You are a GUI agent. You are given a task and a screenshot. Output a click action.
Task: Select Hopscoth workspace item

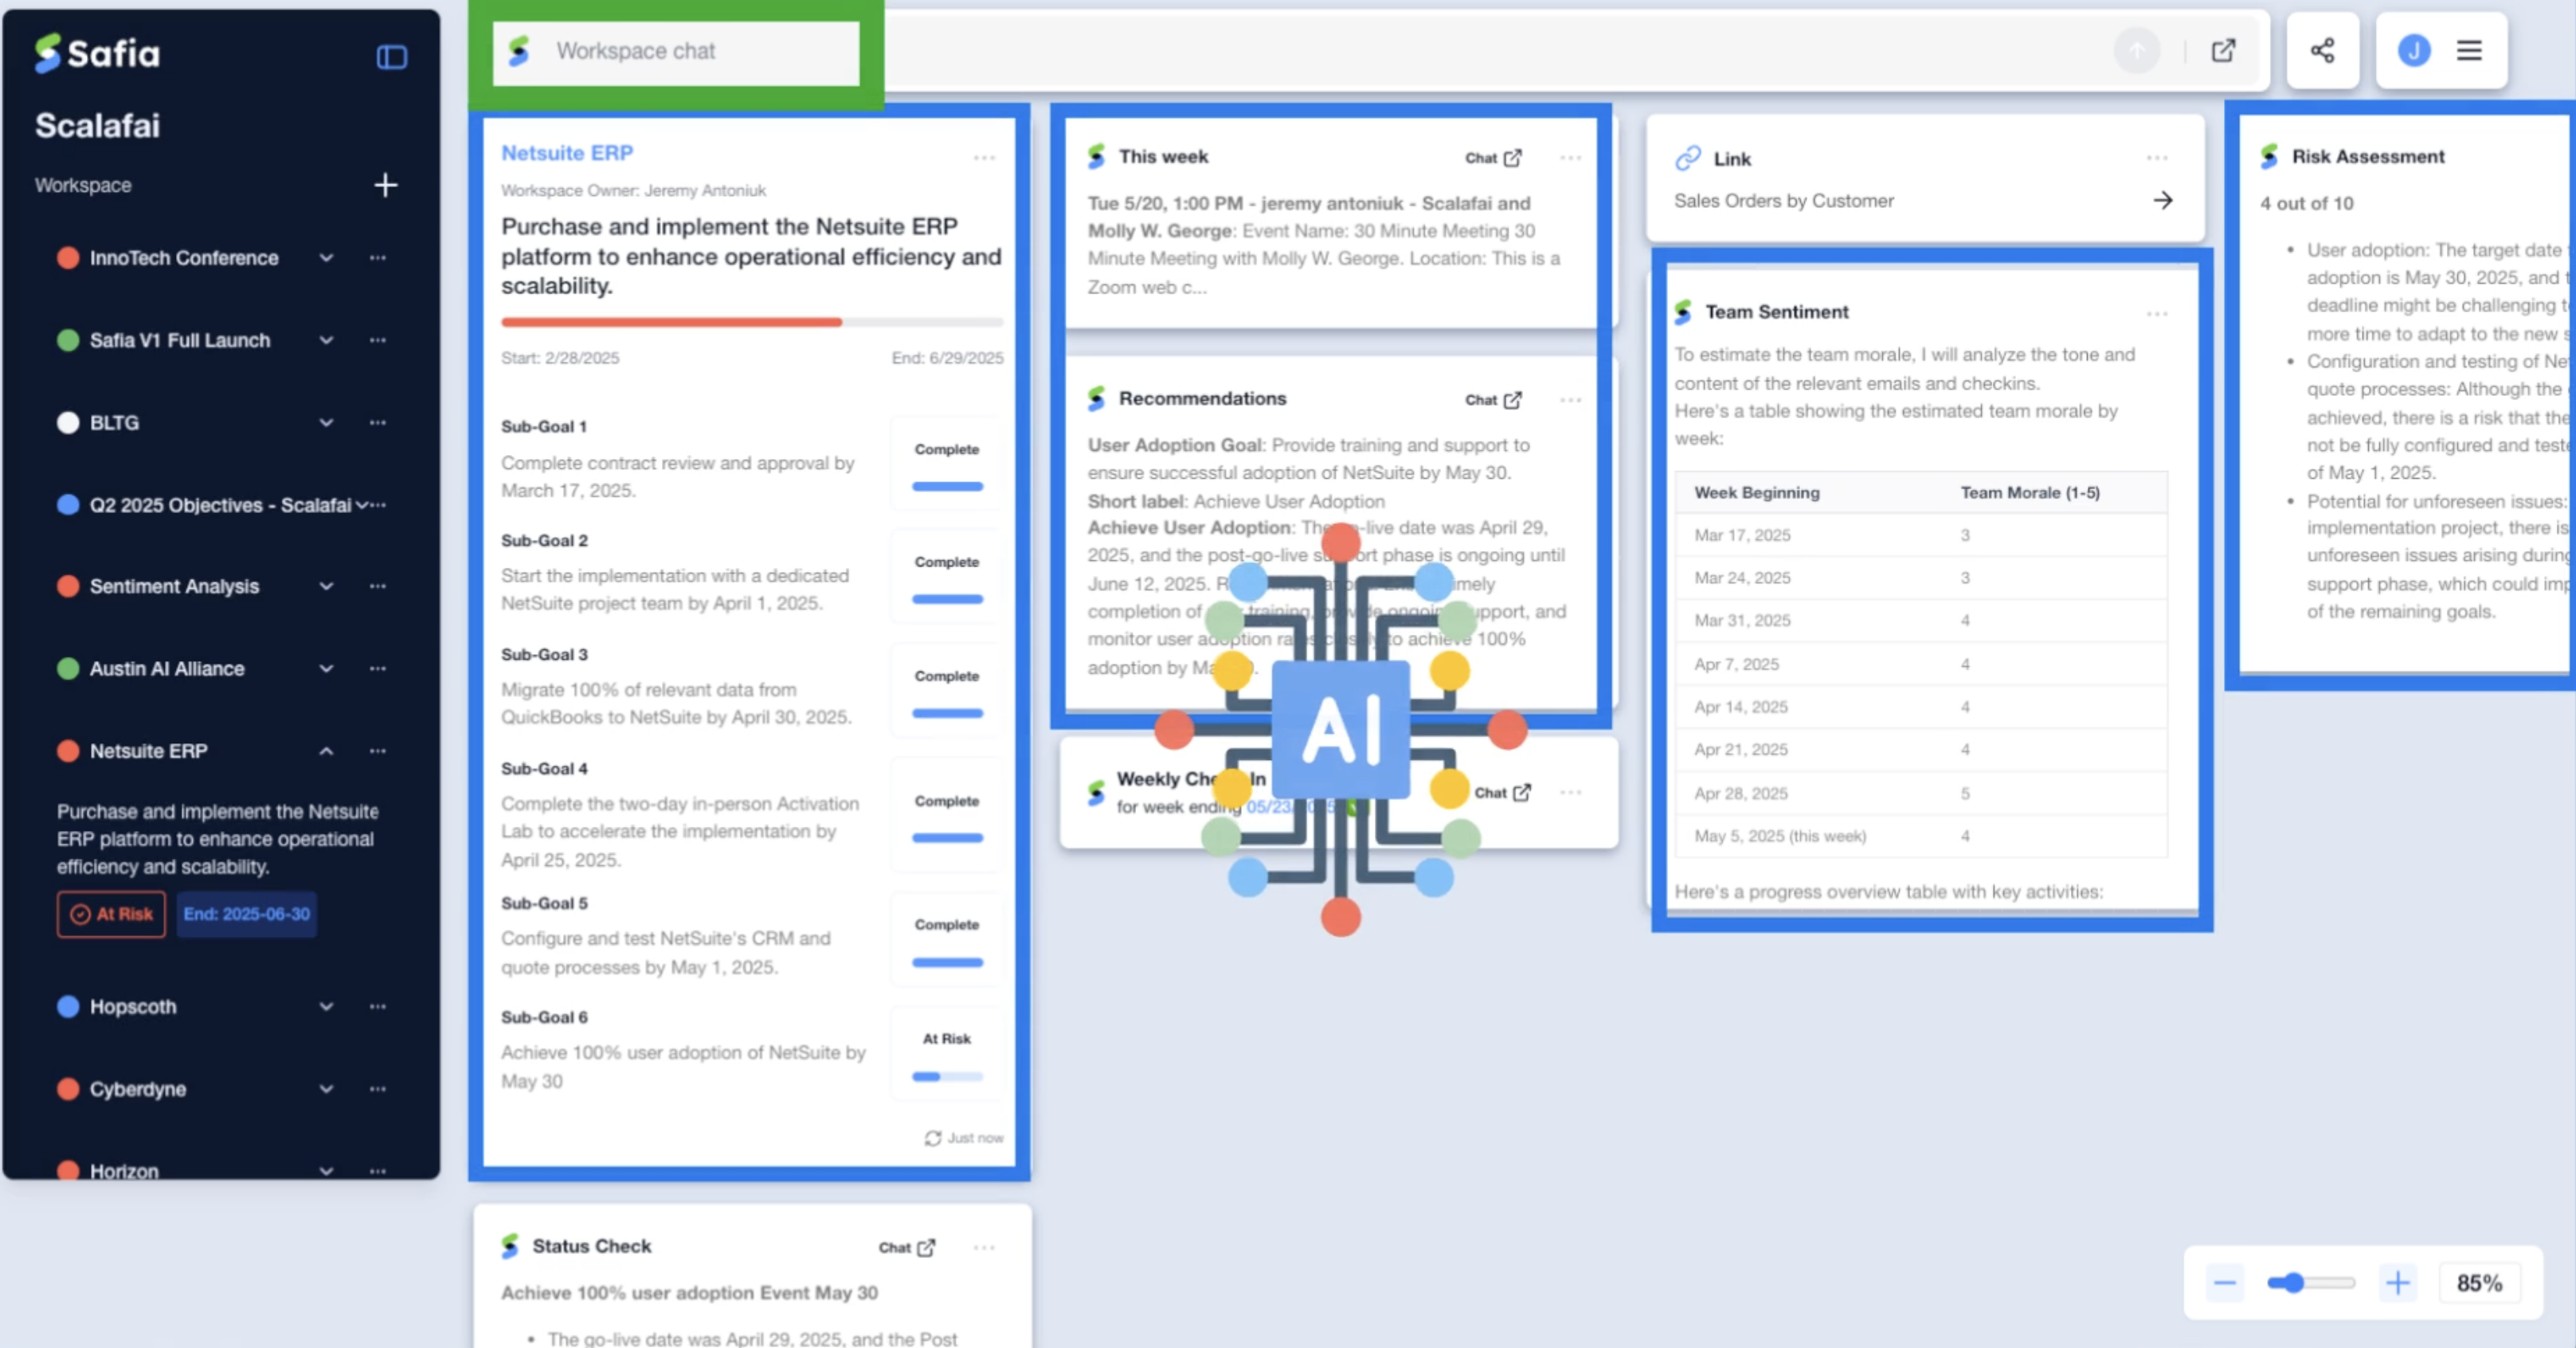133,1006
